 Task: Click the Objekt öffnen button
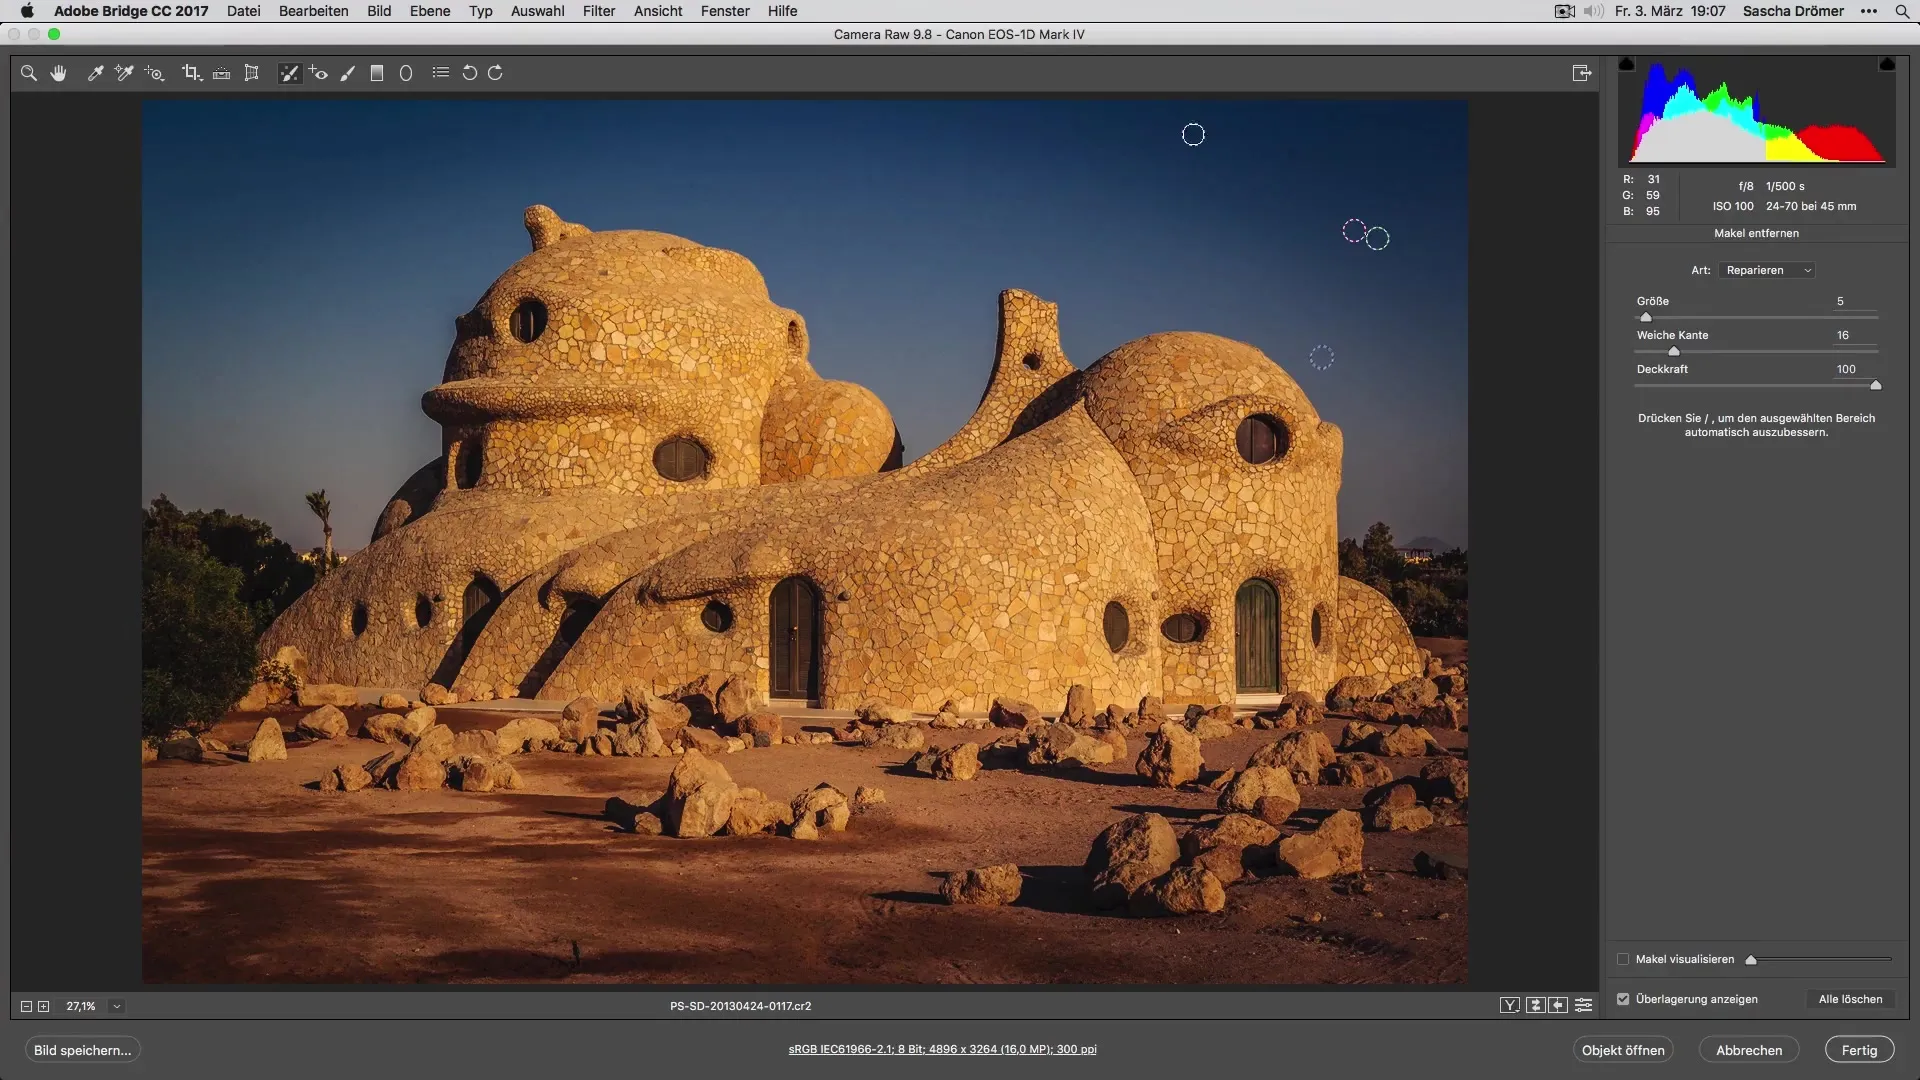click(x=1622, y=1050)
